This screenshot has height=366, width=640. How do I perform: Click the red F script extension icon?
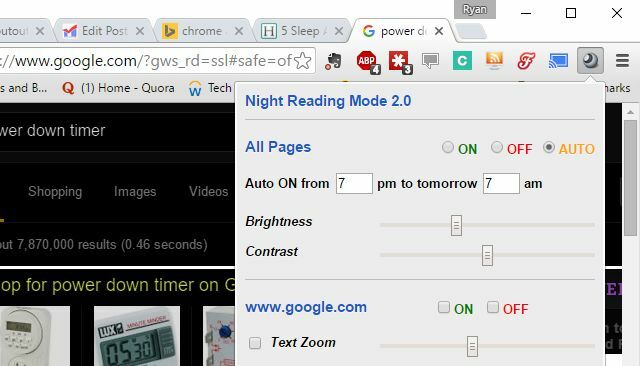tap(526, 61)
